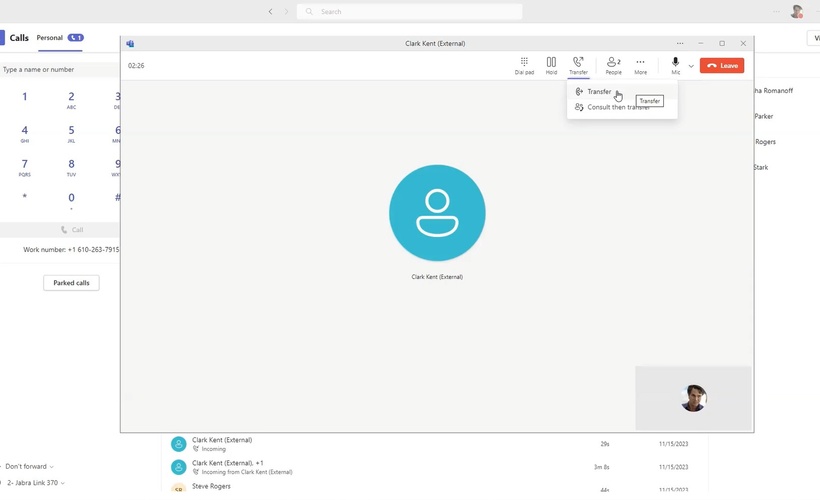This screenshot has width=820, height=500.
Task: Show the People participants panel
Action: pyautogui.click(x=613, y=66)
